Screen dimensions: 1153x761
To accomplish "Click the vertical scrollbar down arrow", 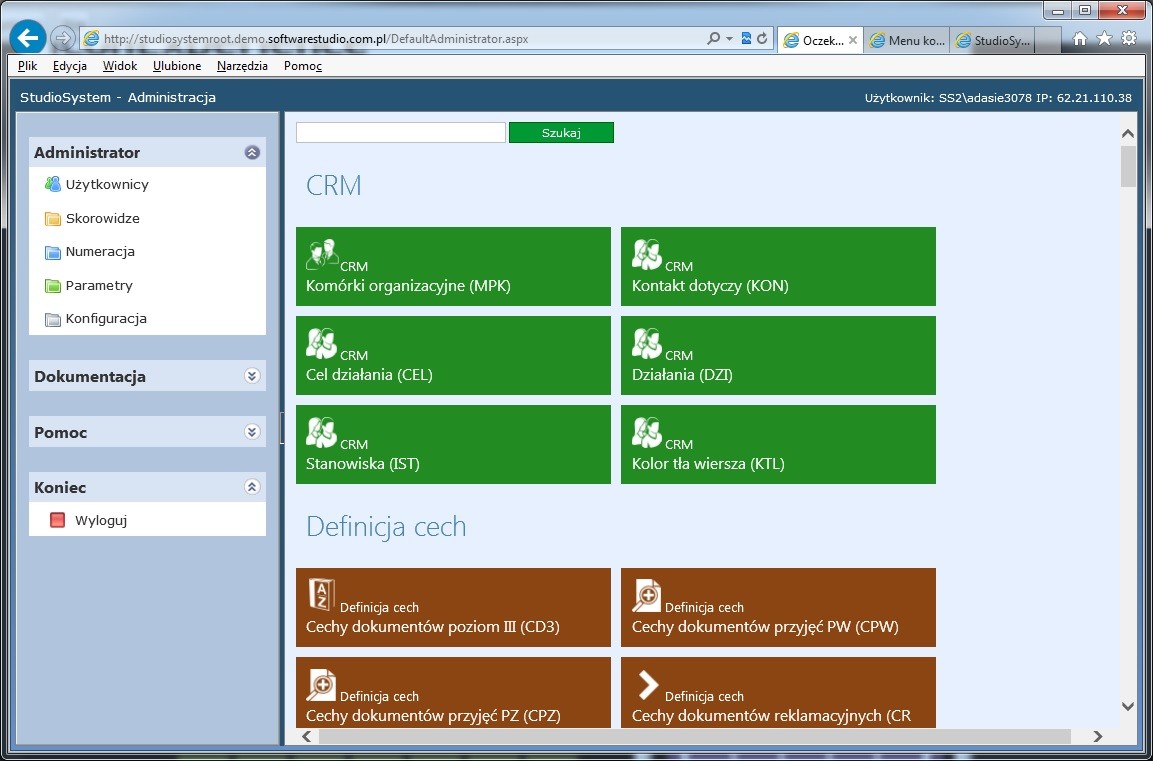I will pos(1128,706).
